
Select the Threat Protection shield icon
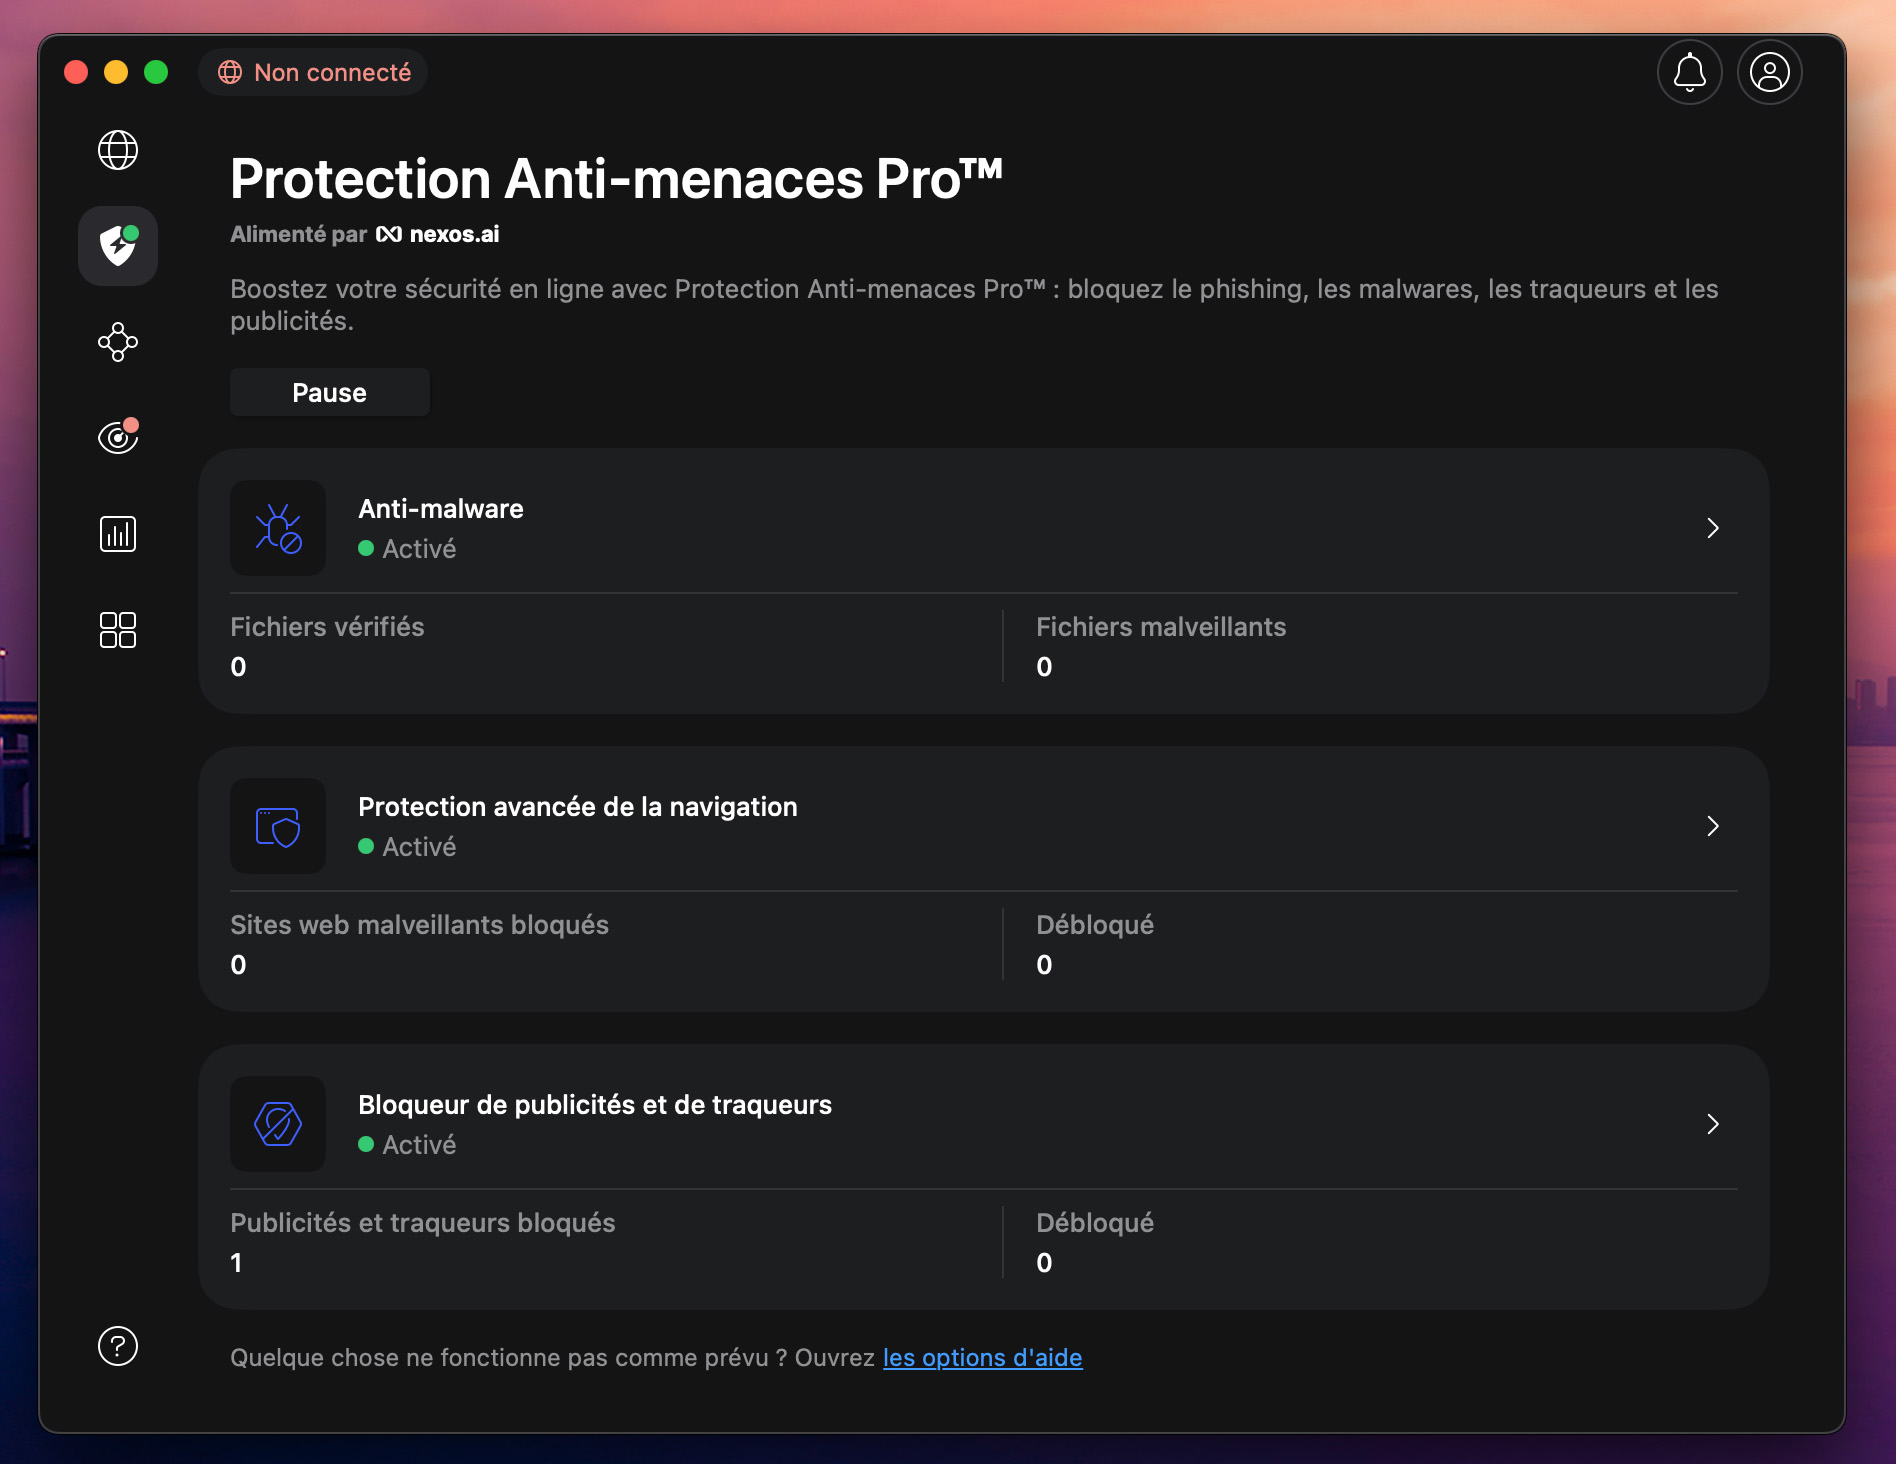click(x=117, y=246)
